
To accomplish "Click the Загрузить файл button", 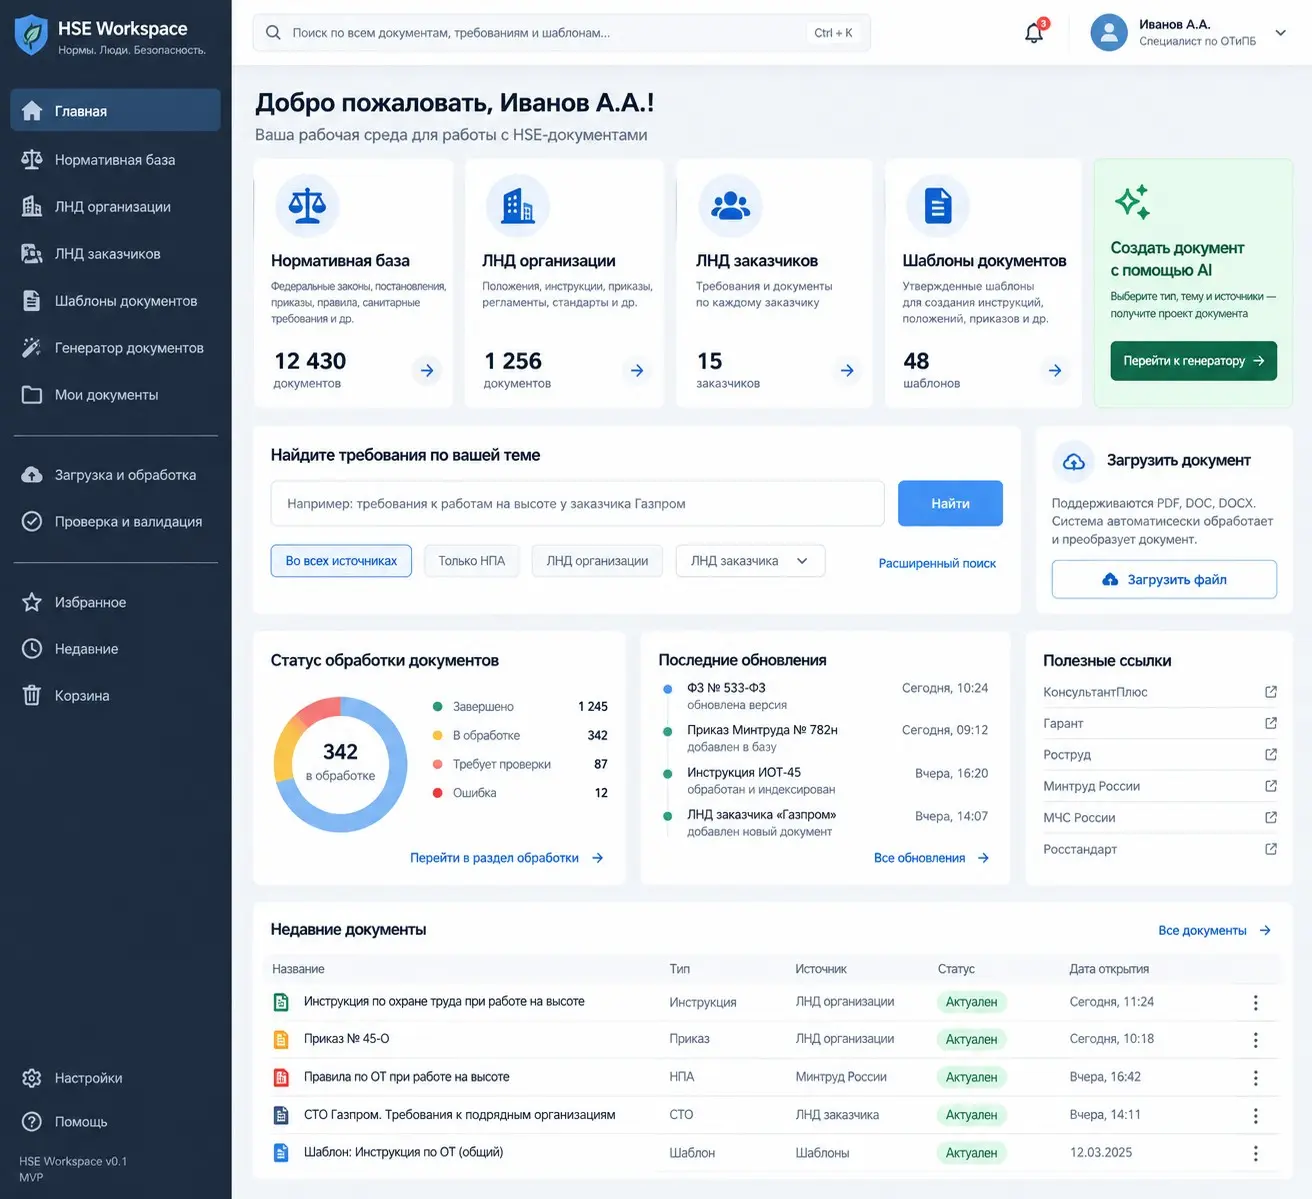I will click(x=1164, y=579).
